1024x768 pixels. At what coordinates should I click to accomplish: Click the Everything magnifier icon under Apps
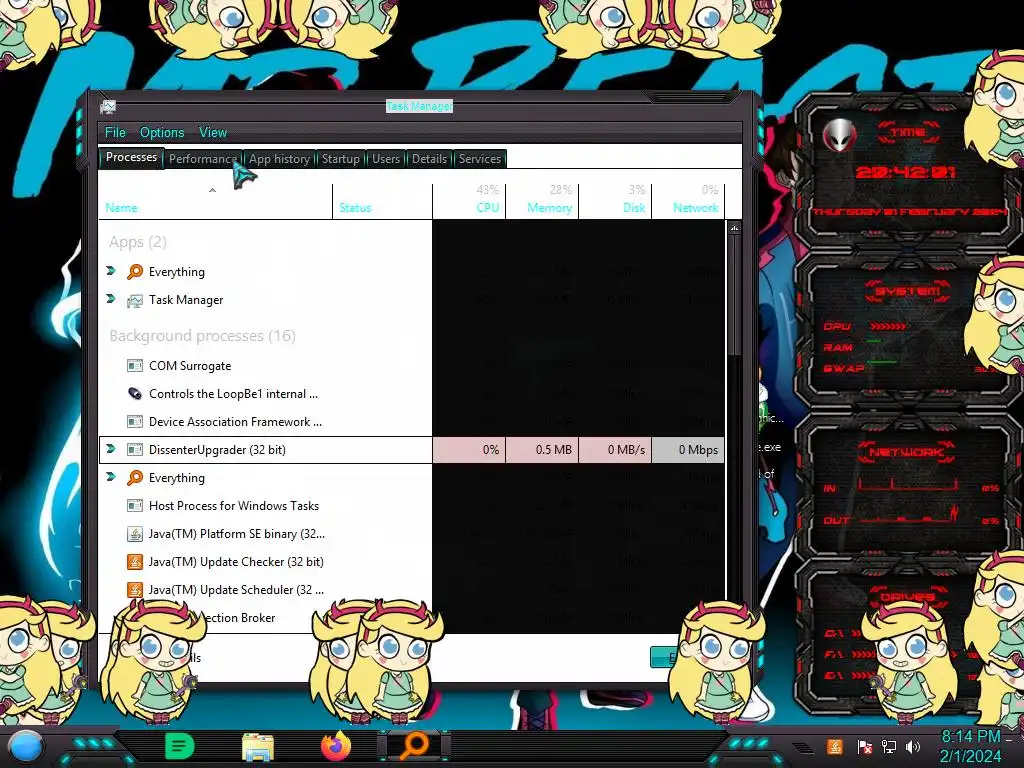[x=135, y=272]
